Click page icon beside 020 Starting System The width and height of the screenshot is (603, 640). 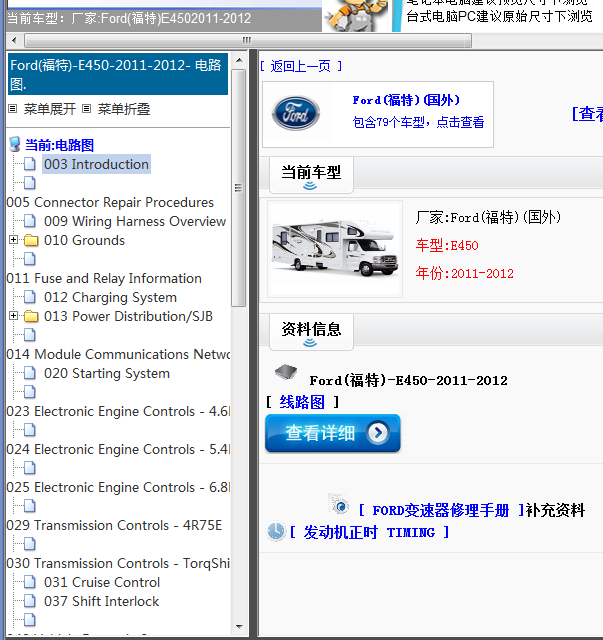point(29,373)
